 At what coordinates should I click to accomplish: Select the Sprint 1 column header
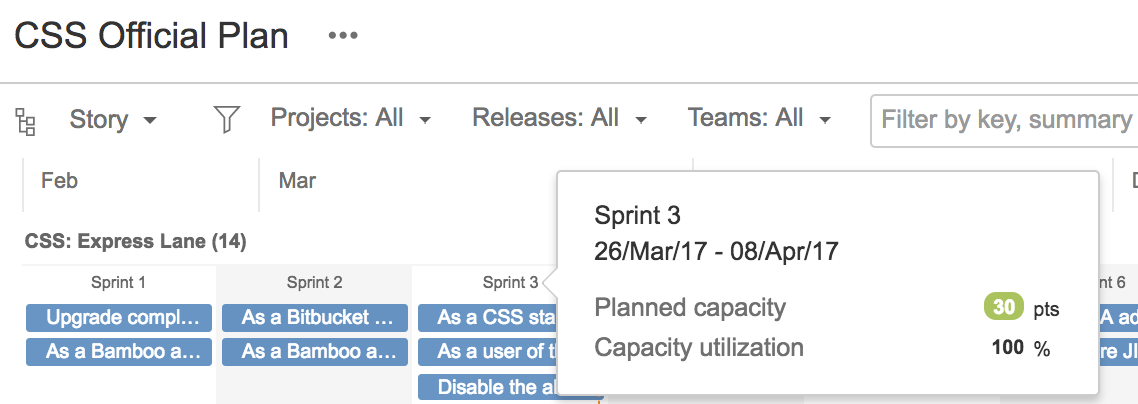(x=118, y=283)
